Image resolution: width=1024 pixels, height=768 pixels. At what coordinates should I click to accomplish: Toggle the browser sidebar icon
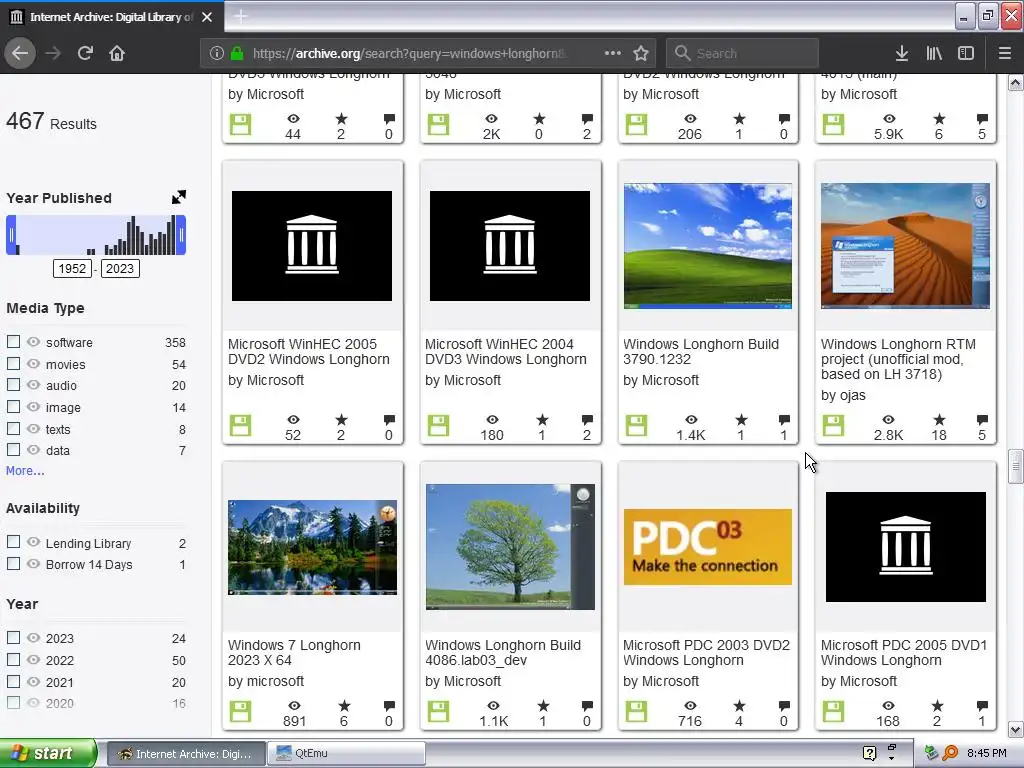tap(966, 53)
